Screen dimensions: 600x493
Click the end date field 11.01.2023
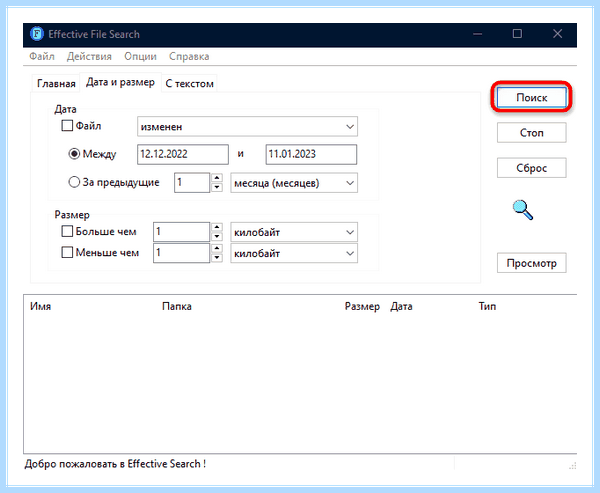click(x=311, y=154)
